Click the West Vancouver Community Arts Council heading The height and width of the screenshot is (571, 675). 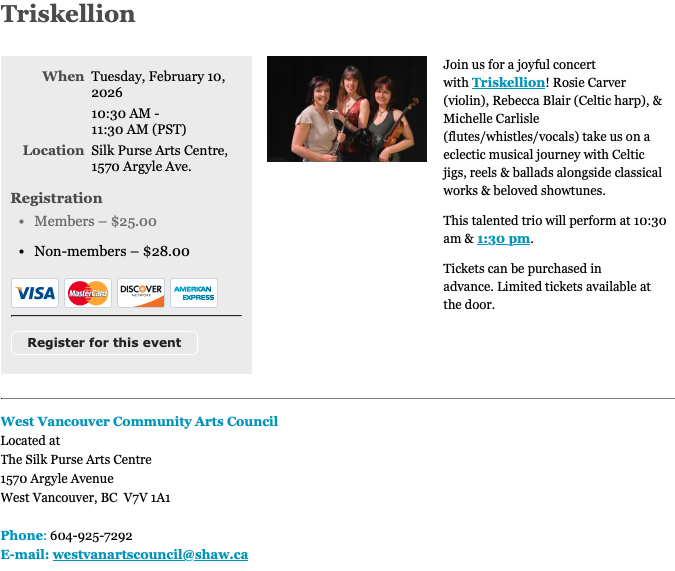(139, 421)
